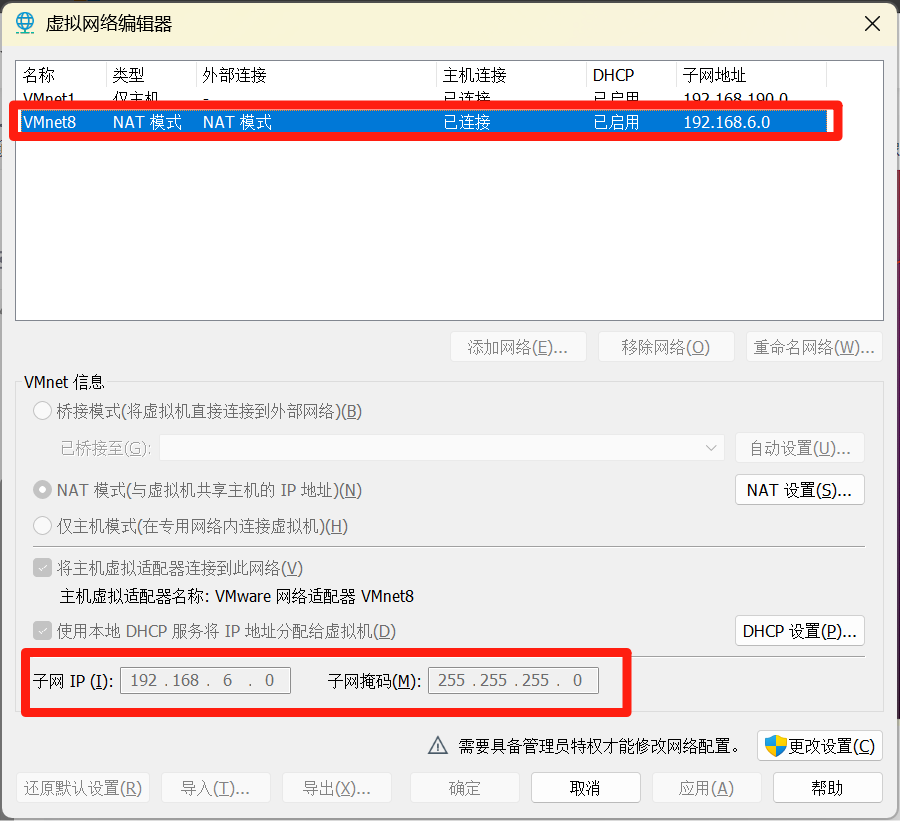The image size is (900, 821).
Task: Click the 重命名网络(W)... button
Action: (x=814, y=347)
